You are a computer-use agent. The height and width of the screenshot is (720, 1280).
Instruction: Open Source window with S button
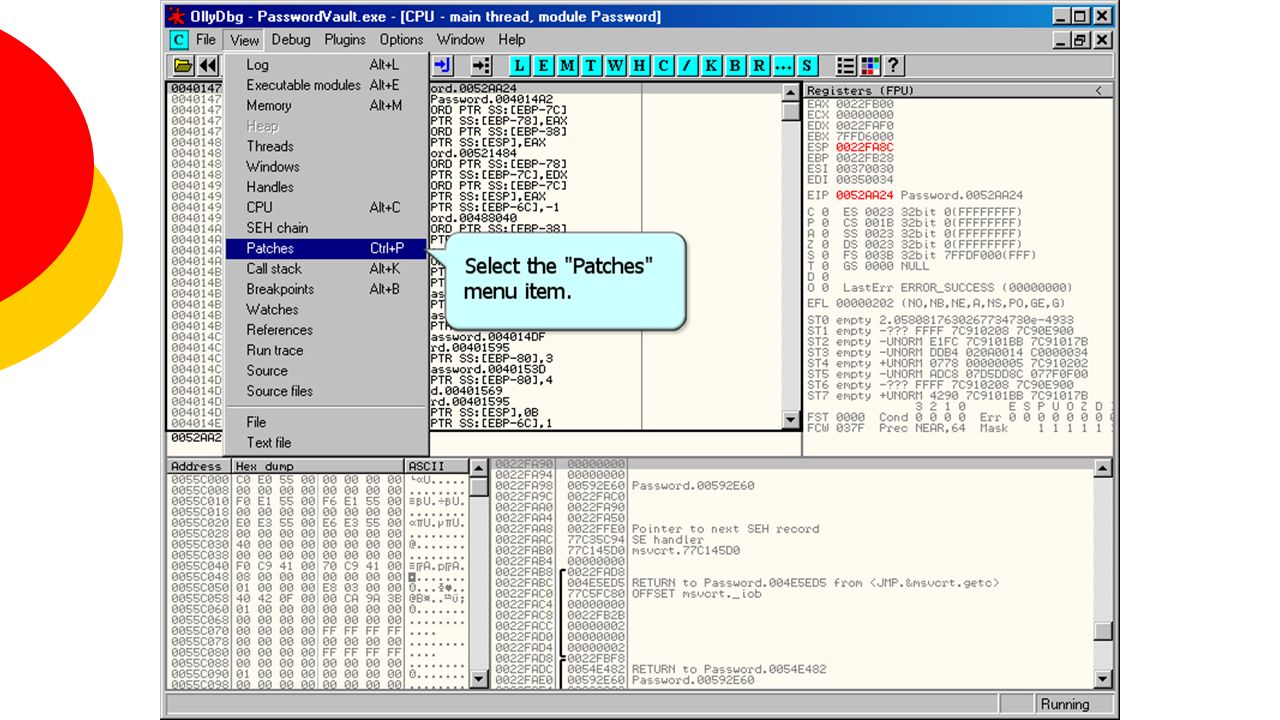(807, 66)
